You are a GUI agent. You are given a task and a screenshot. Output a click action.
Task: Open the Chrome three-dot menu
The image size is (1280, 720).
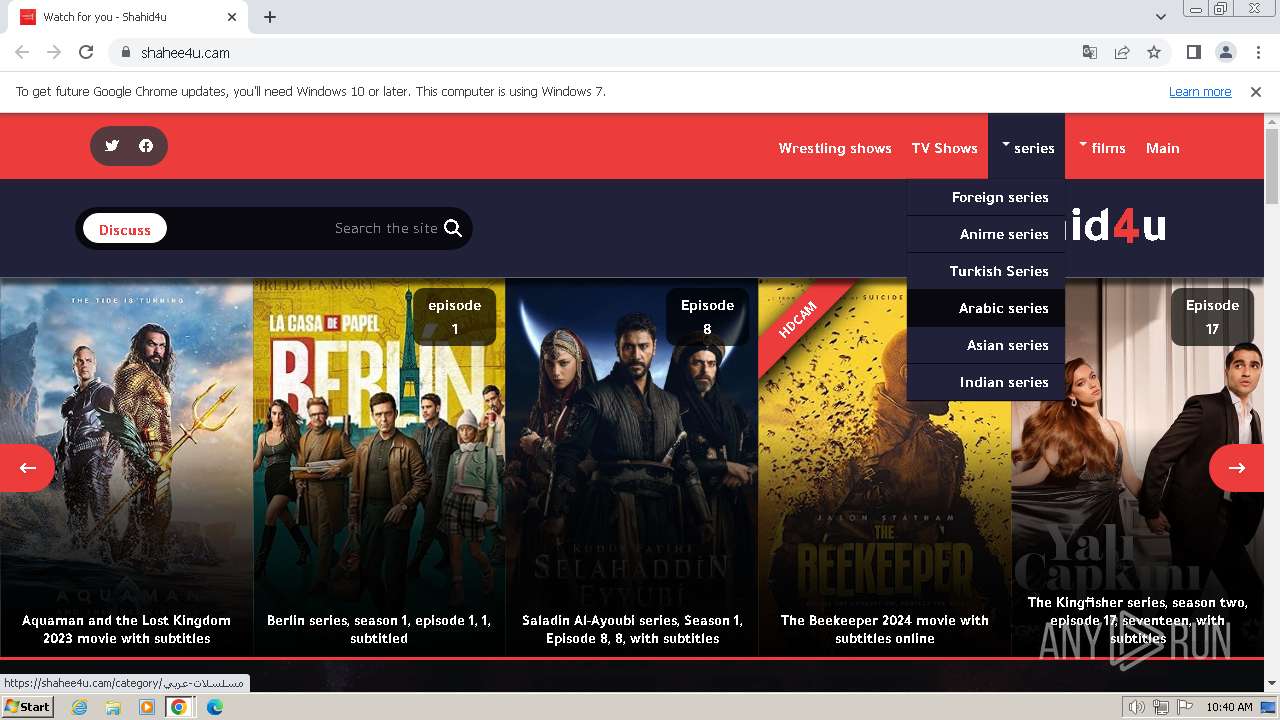tap(1258, 52)
